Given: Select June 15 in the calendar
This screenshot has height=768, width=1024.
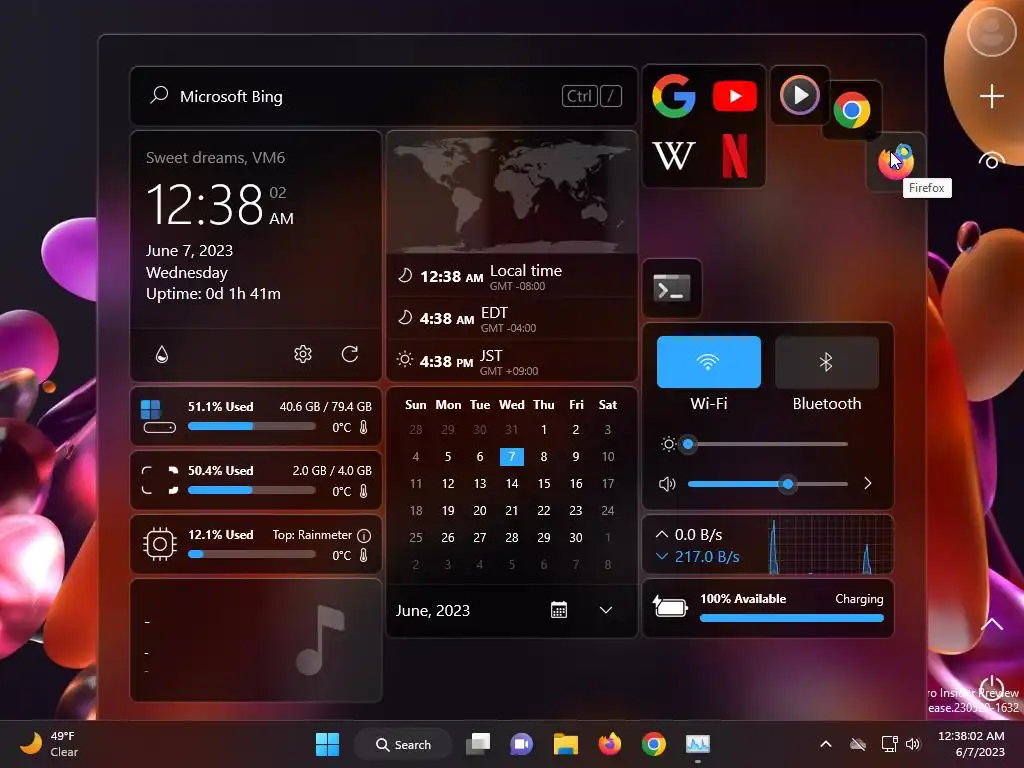Looking at the screenshot, I should [x=543, y=483].
